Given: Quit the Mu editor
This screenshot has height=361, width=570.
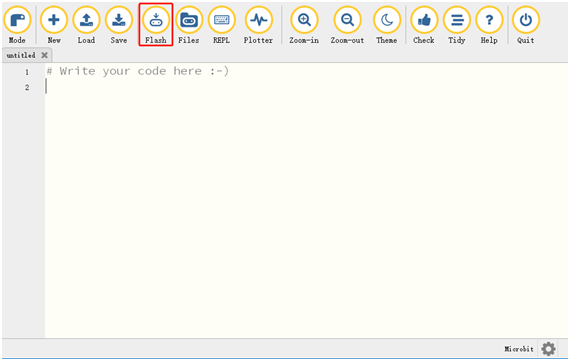Looking at the screenshot, I should (526, 25).
